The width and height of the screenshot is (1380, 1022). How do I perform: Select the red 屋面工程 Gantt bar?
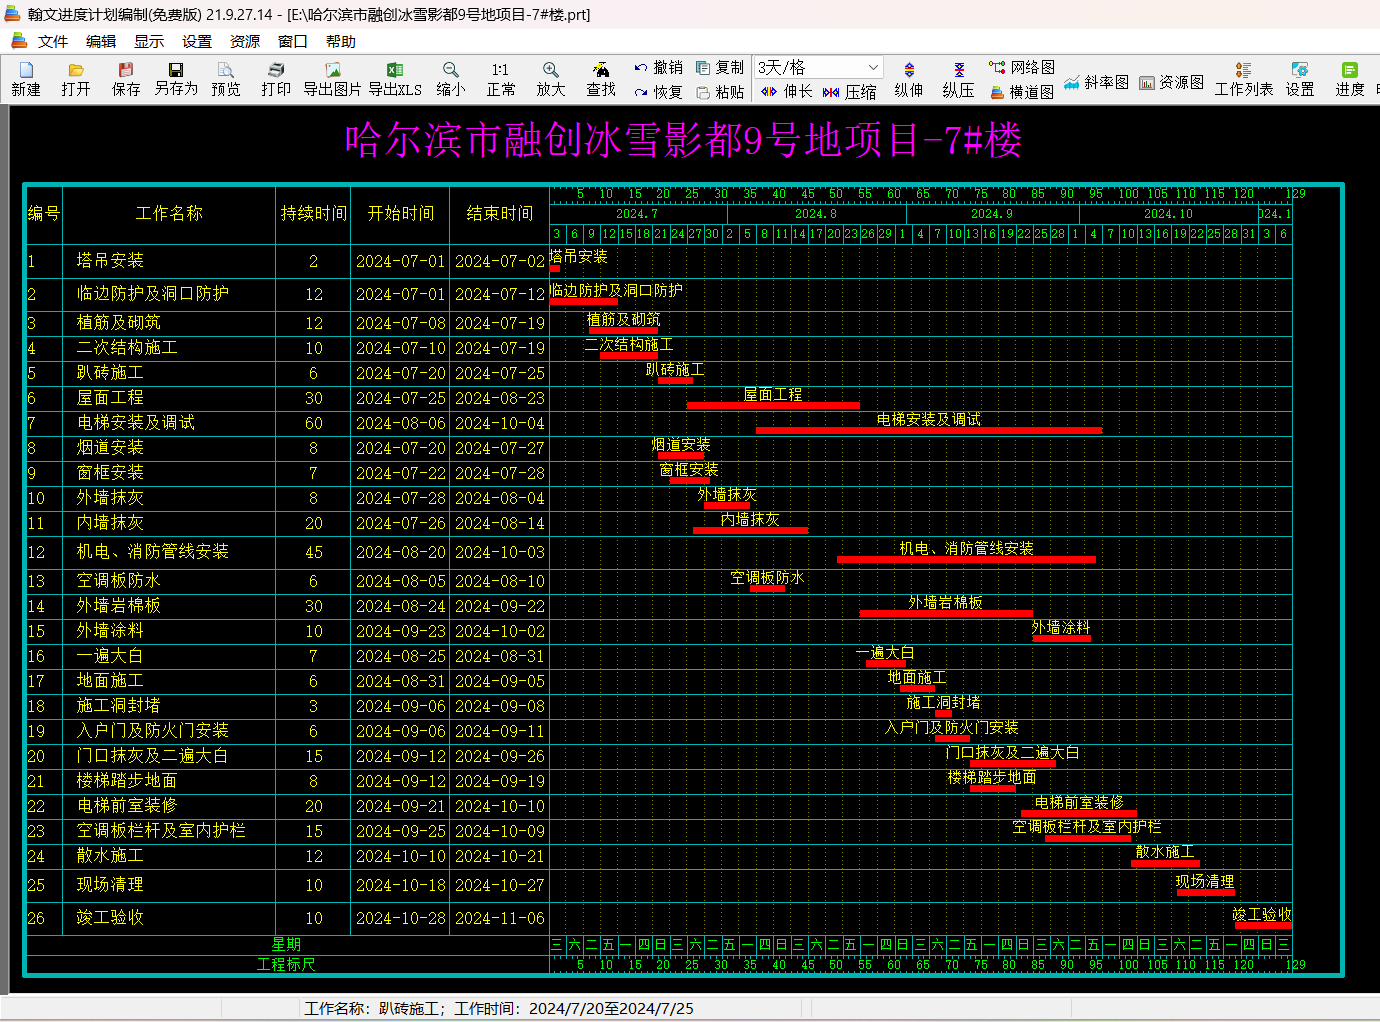772,405
